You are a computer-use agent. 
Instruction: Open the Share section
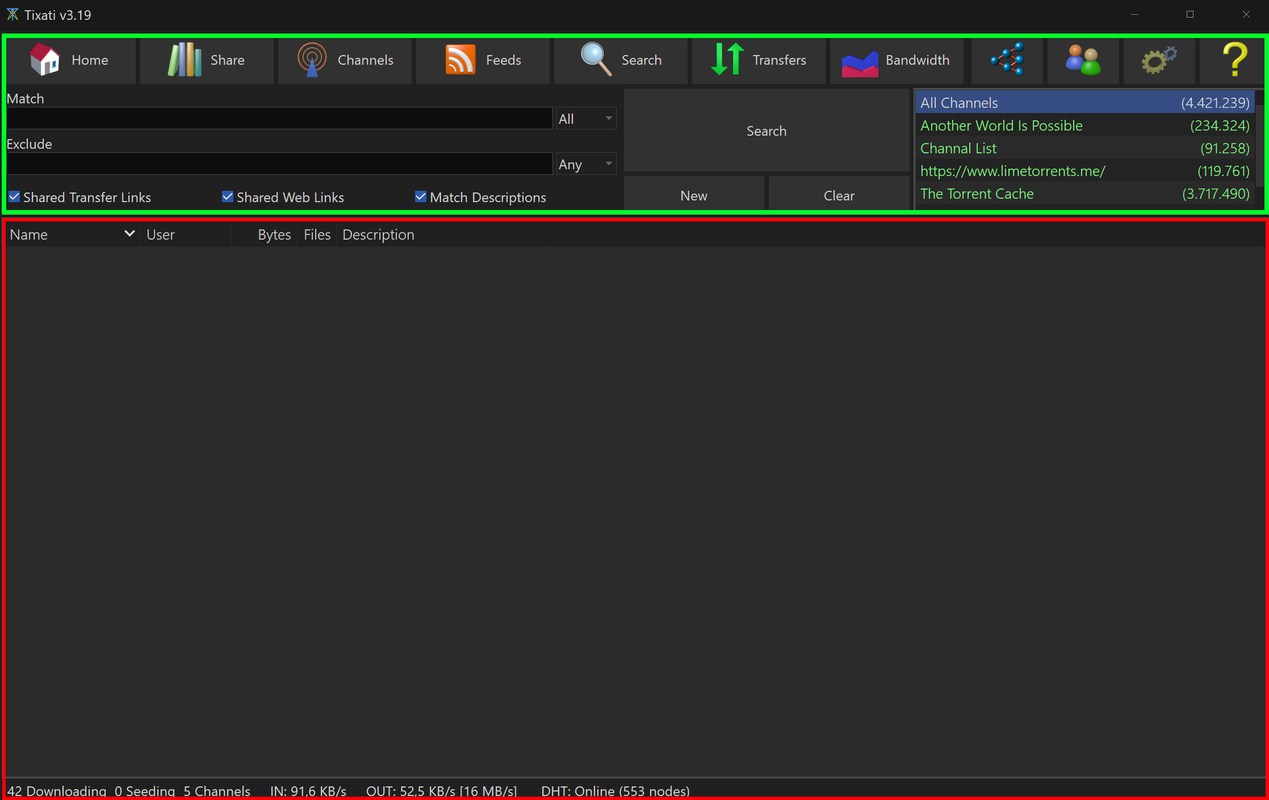tap(207, 60)
